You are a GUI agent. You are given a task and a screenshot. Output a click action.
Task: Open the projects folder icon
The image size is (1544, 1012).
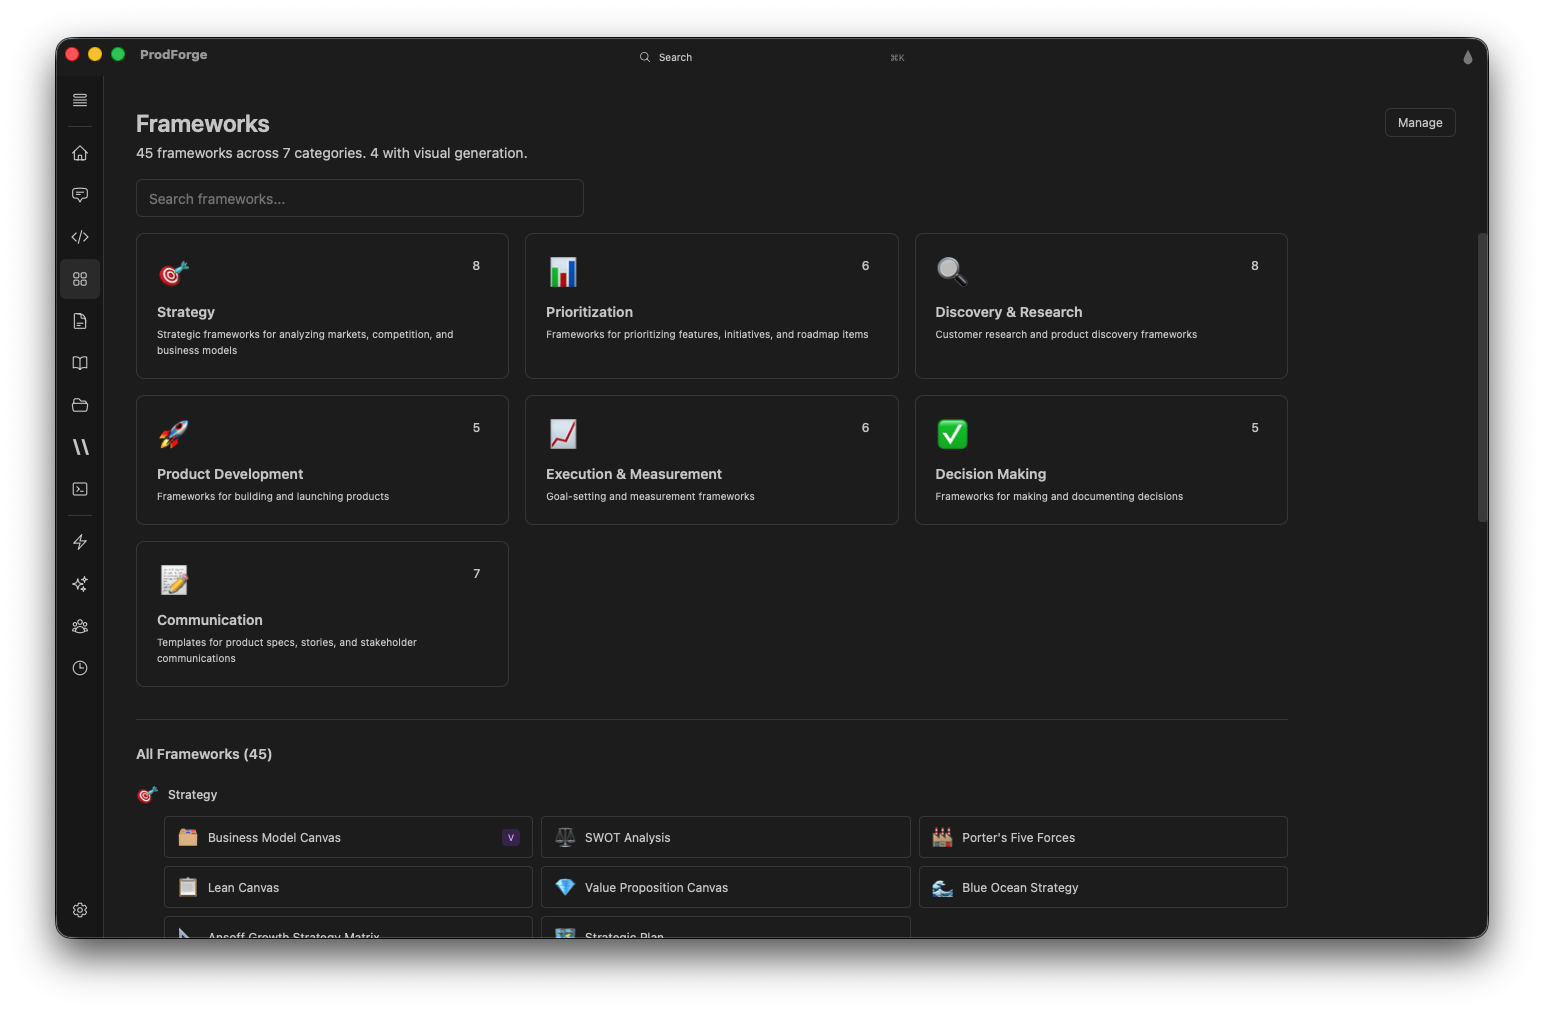tap(80, 405)
